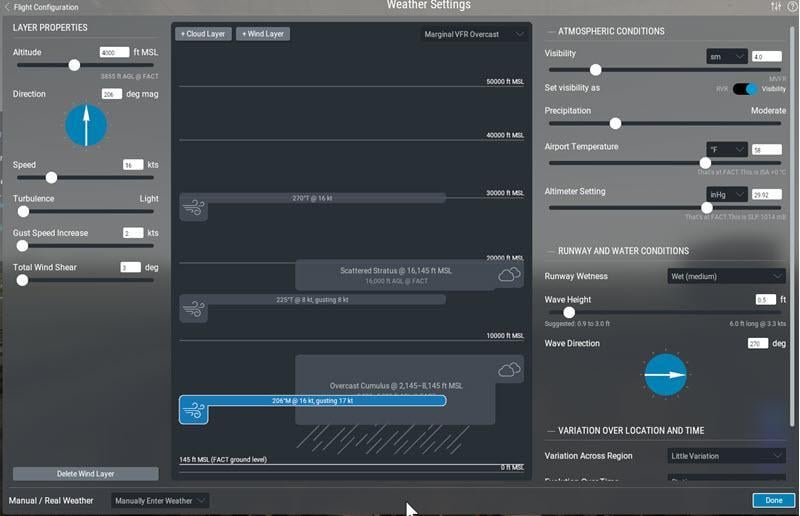
Task: Click the 50000 ft MSL altitude label
Action: [505, 82]
